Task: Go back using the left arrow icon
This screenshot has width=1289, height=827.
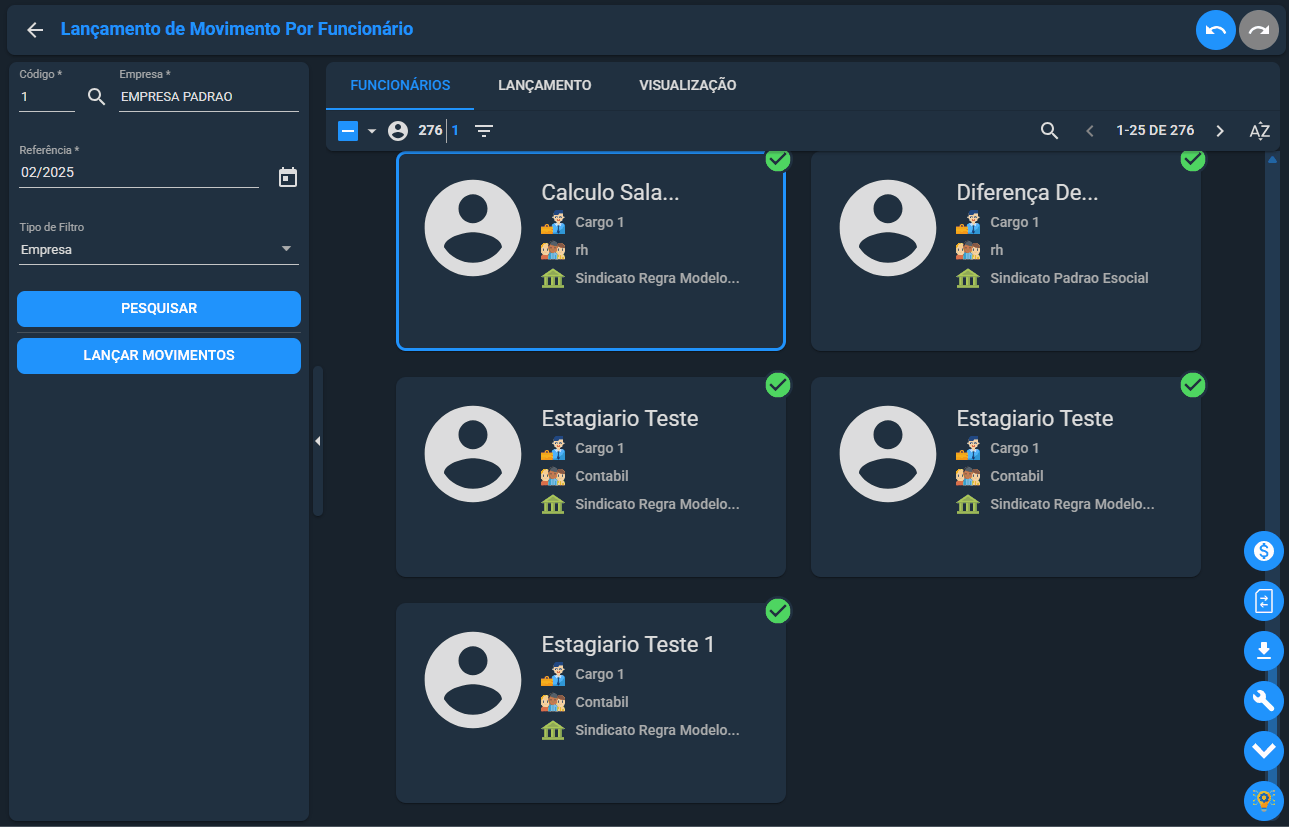Action: [x=35, y=30]
